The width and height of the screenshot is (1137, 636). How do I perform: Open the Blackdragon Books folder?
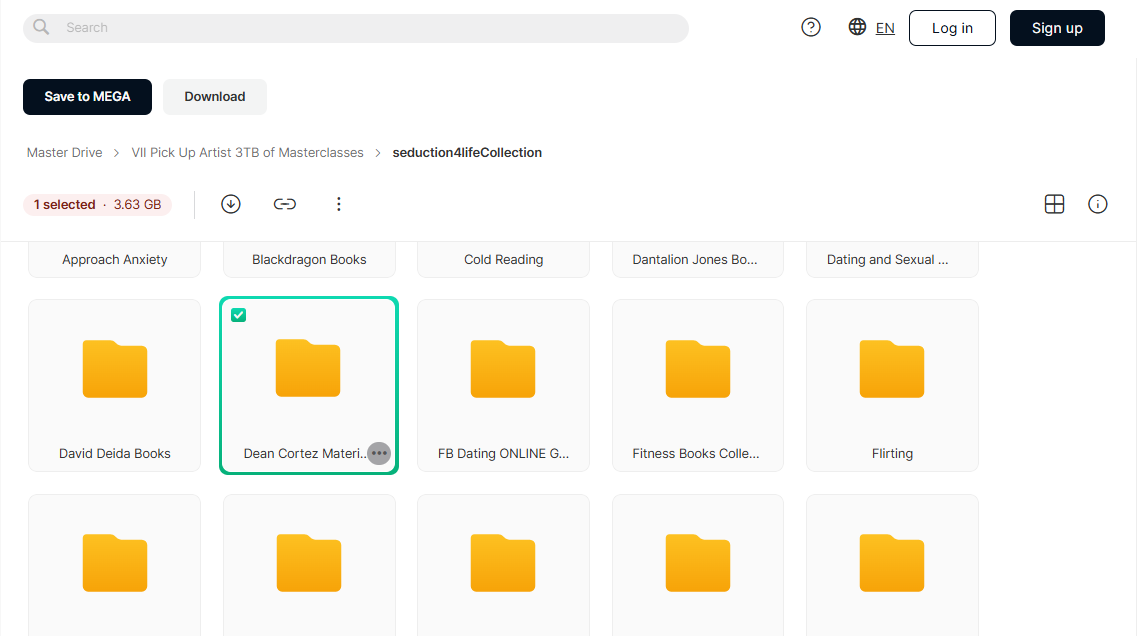point(310,260)
